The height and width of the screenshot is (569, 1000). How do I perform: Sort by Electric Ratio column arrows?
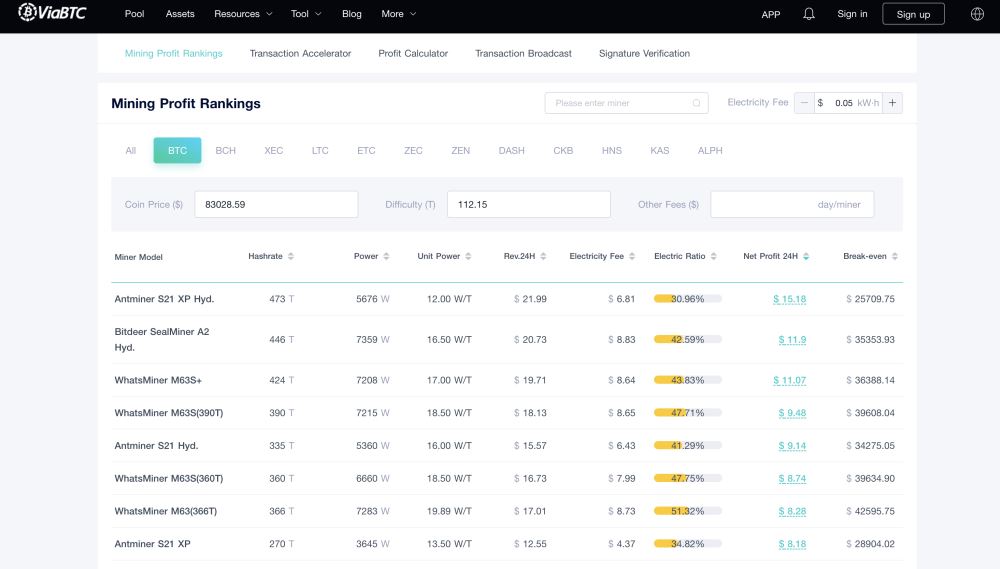[714, 257]
